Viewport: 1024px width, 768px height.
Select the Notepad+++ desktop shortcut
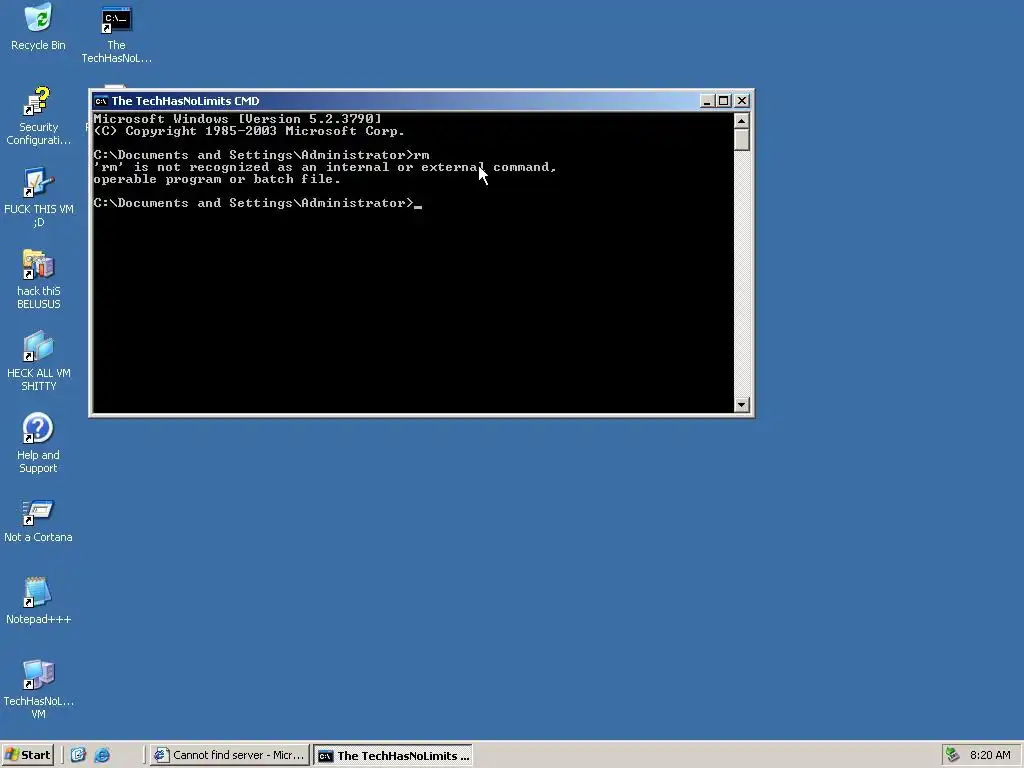click(x=38, y=601)
